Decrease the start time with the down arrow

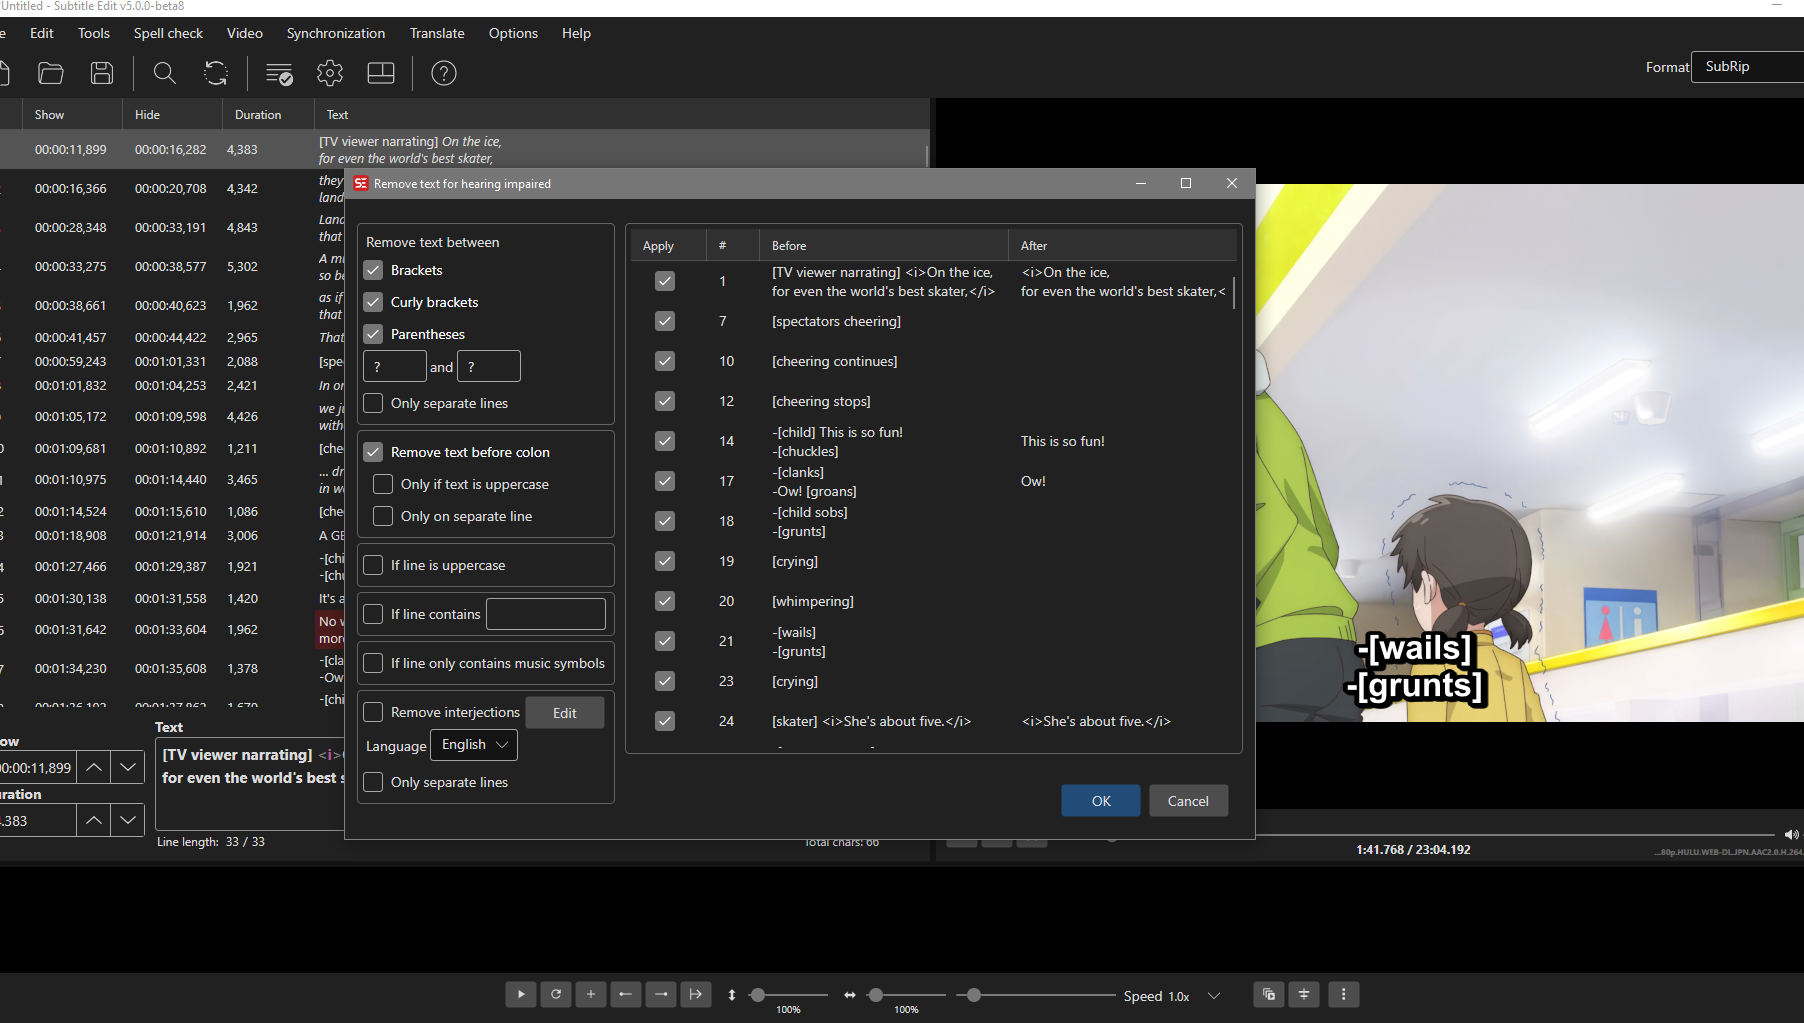tap(128, 767)
